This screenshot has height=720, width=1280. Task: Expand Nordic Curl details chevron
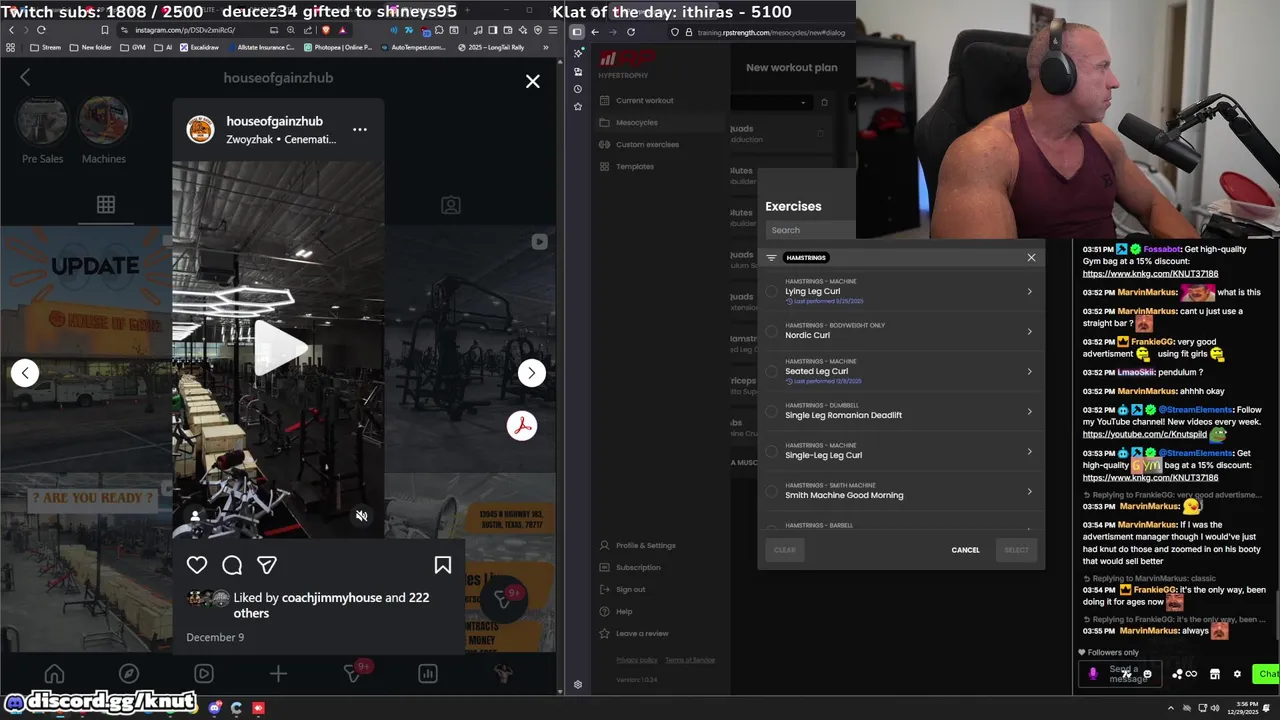tap(1029, 331)
